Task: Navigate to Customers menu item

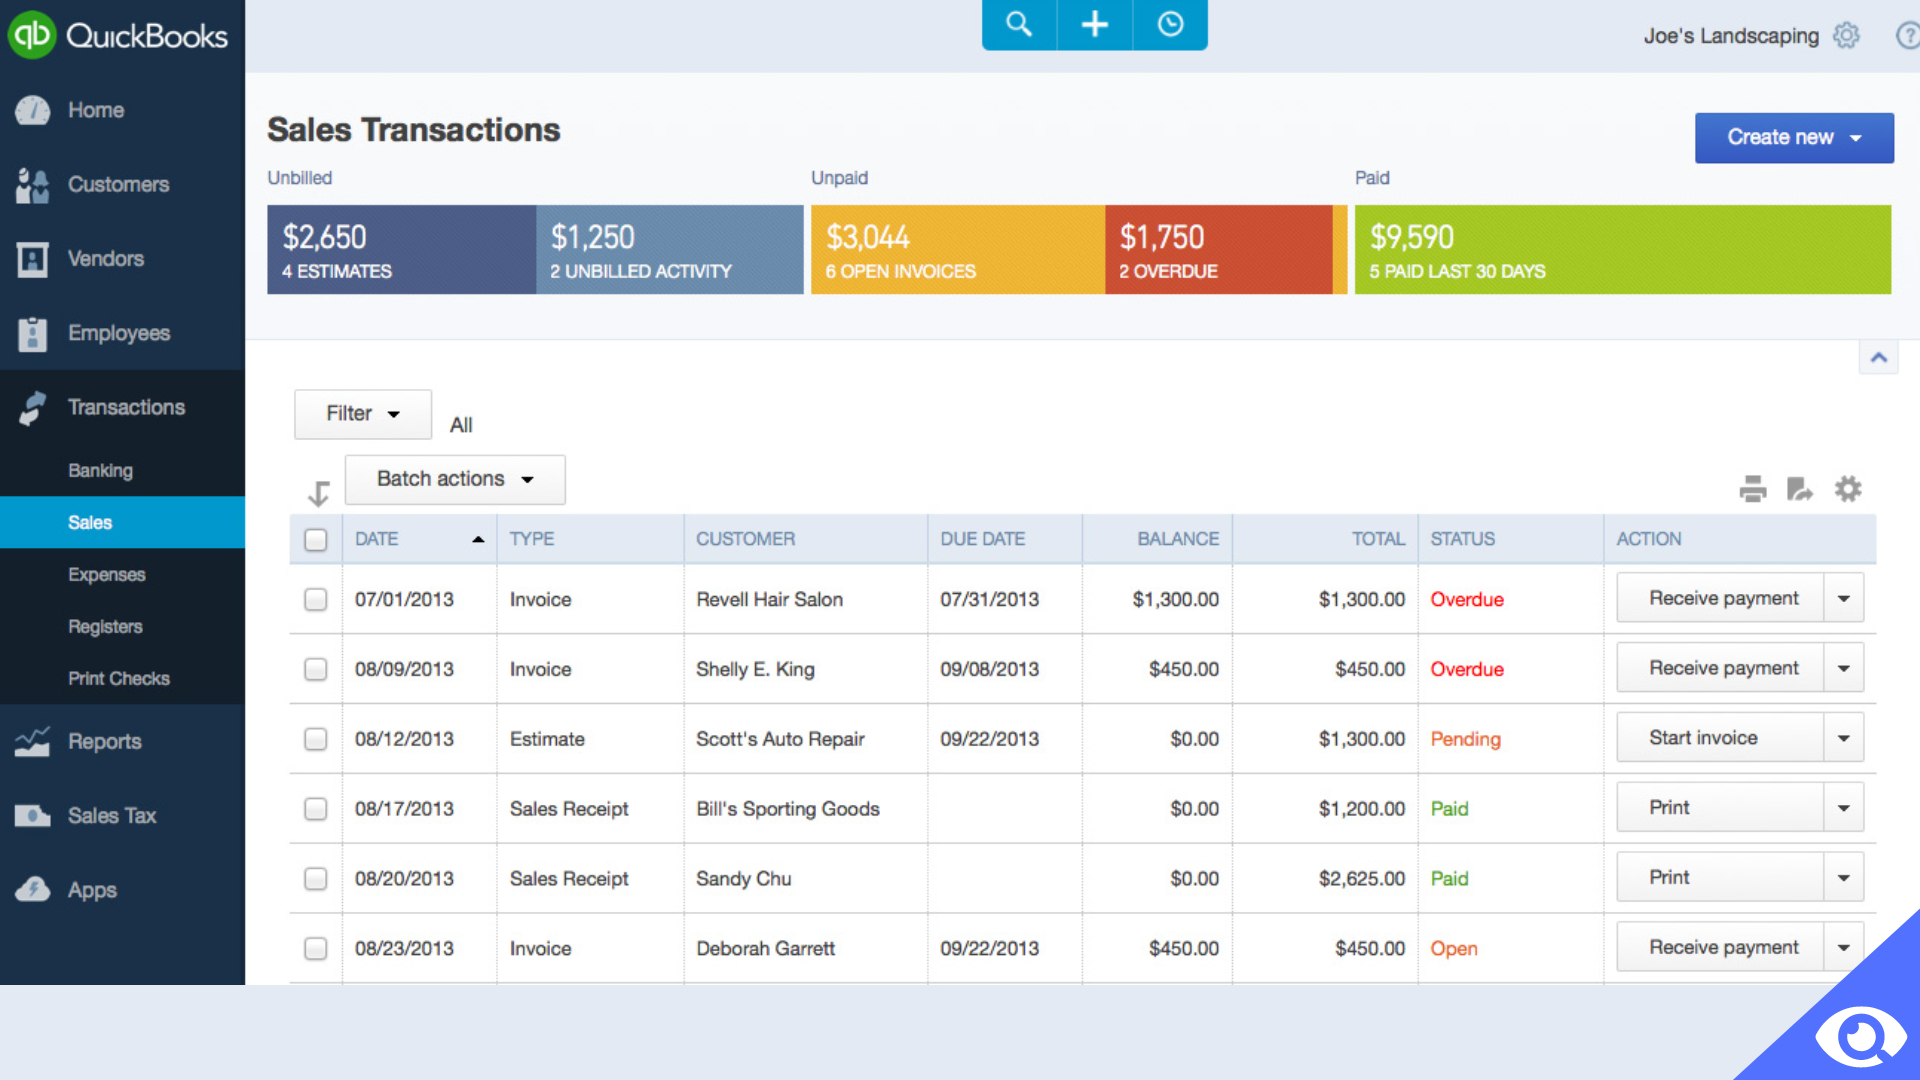Action: (x=119, y=185)
